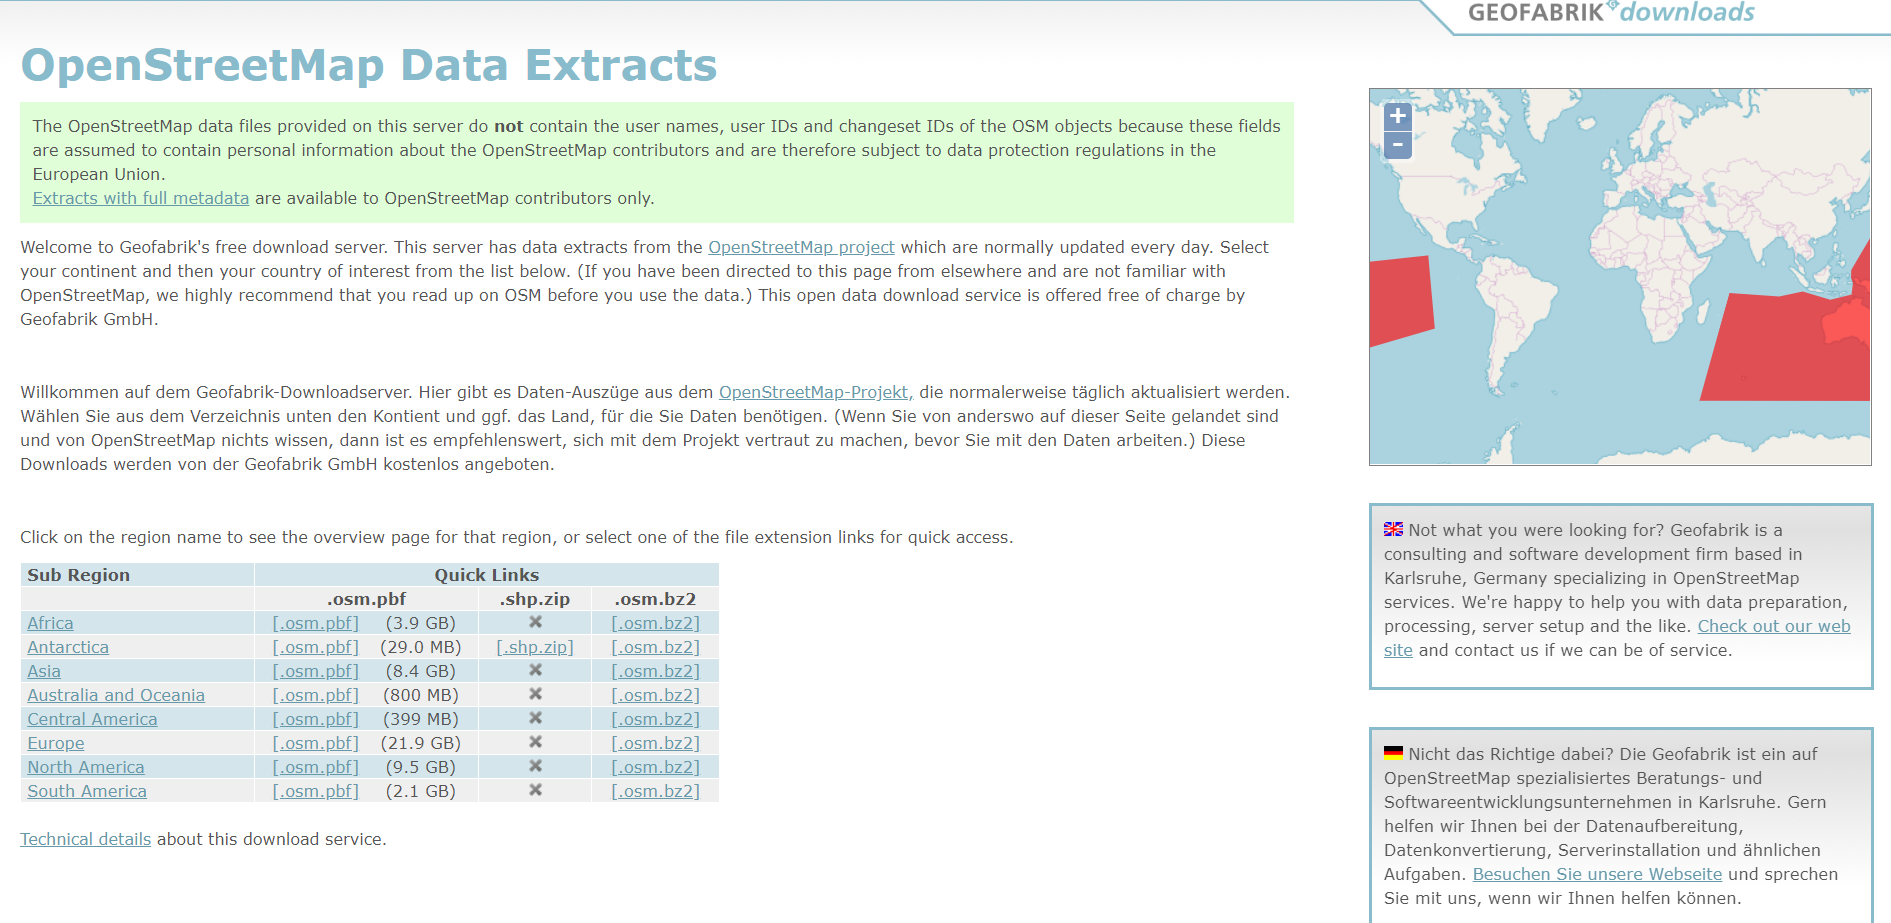
Task: Open the OpenStreetMap-Projekt German link
Action: (x=815, y=392)
